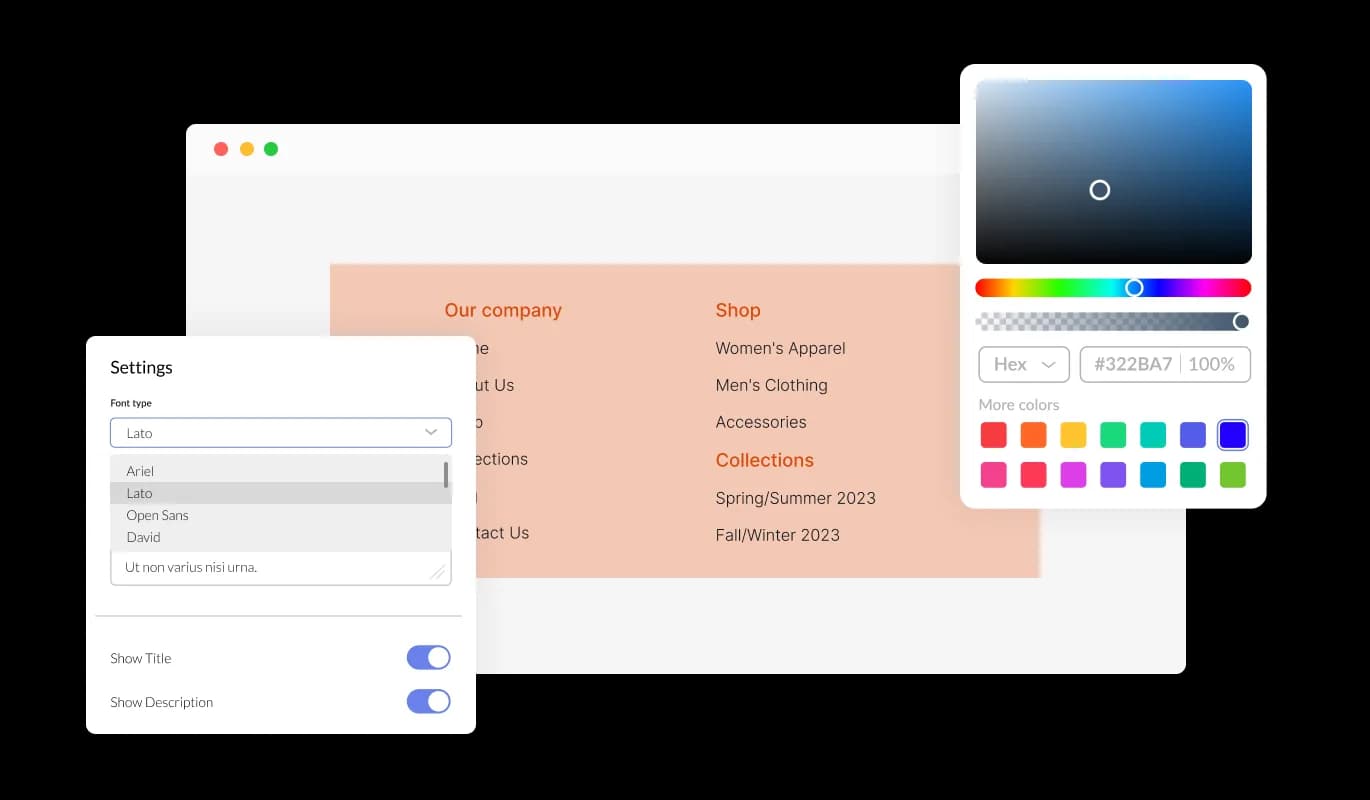
Task: Edit the description text field
Action: pyautogui.click(x=280, y=567)
